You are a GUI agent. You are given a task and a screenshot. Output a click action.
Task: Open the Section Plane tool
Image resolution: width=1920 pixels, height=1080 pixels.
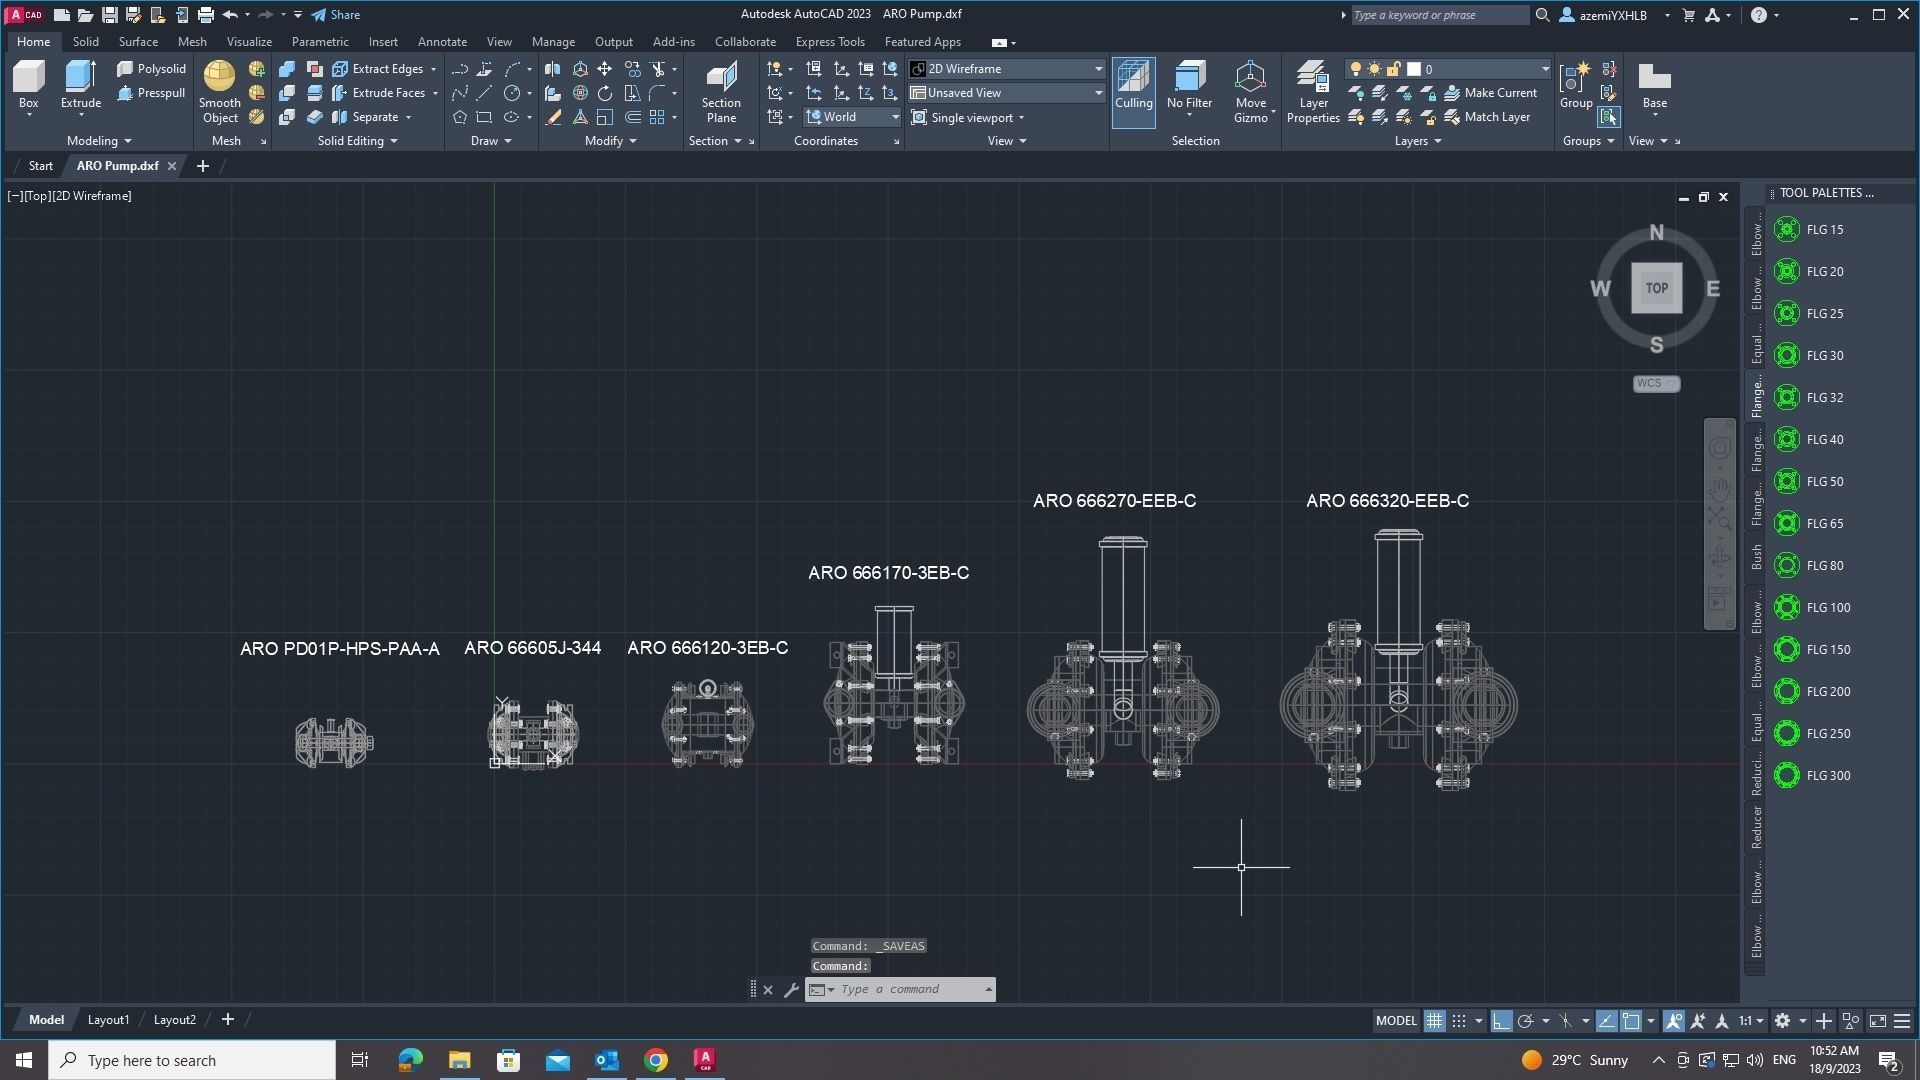point(721,91)
